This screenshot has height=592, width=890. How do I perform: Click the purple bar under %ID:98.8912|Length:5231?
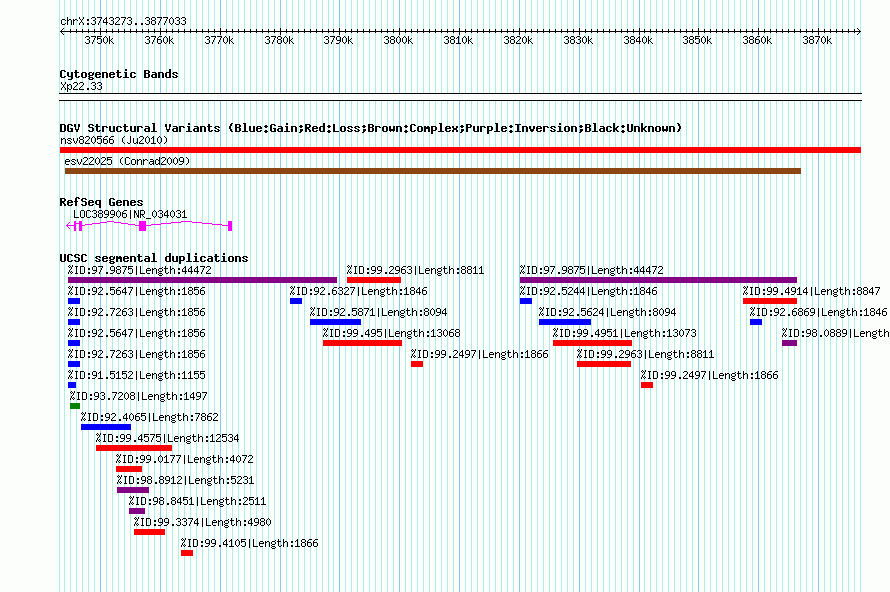pos(133,490)
